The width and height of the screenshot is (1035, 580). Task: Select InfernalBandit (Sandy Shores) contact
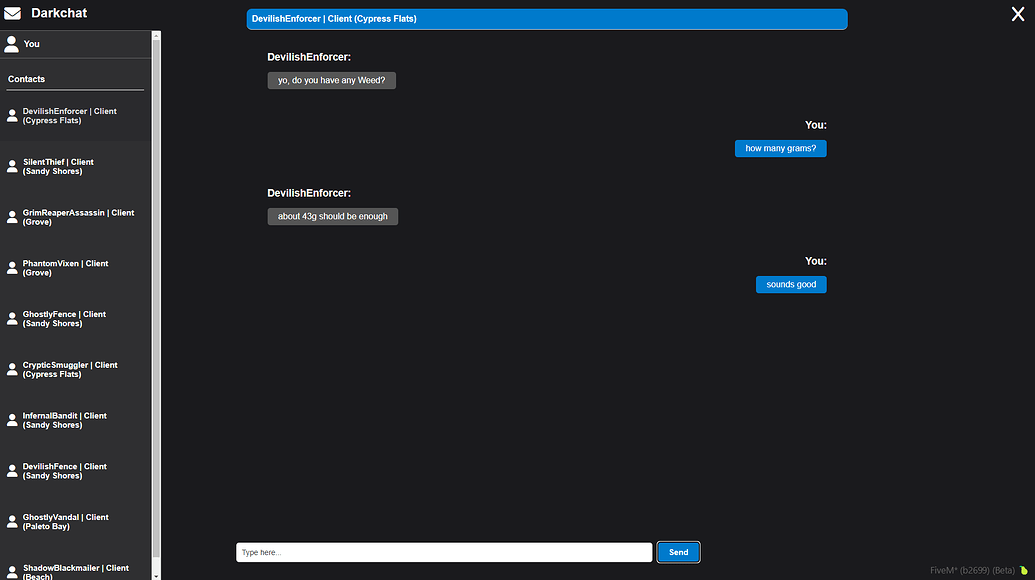[x=75, y=420]
